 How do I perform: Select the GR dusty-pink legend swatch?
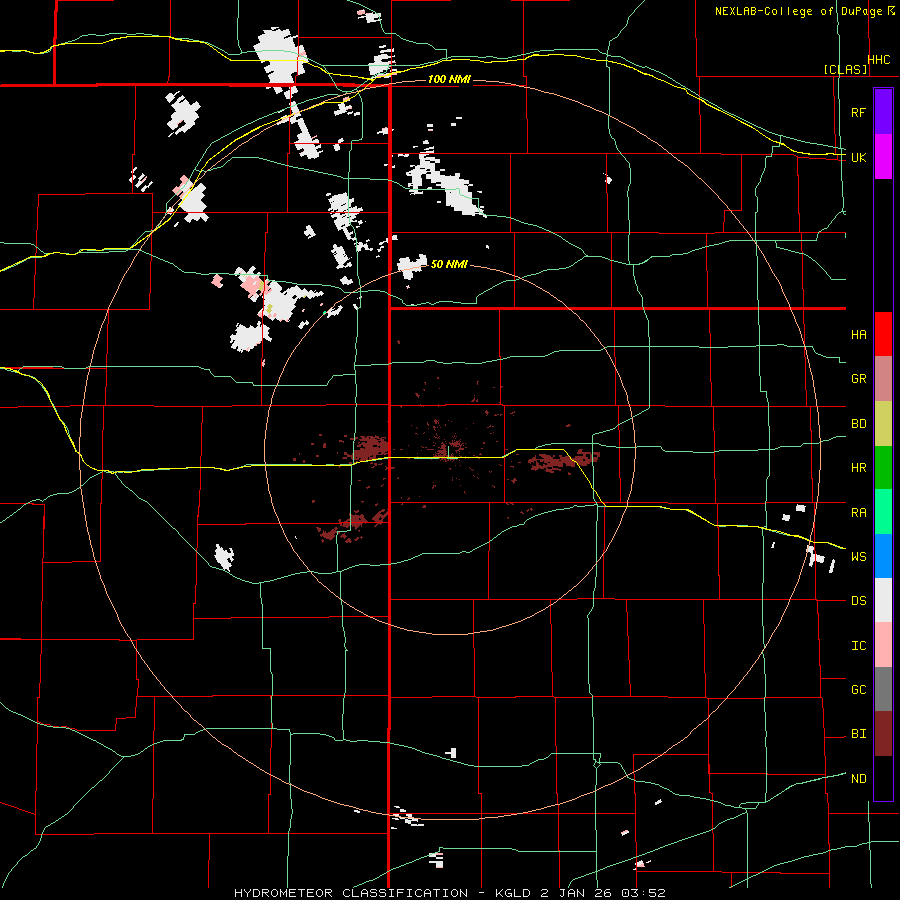pos(883,379)
